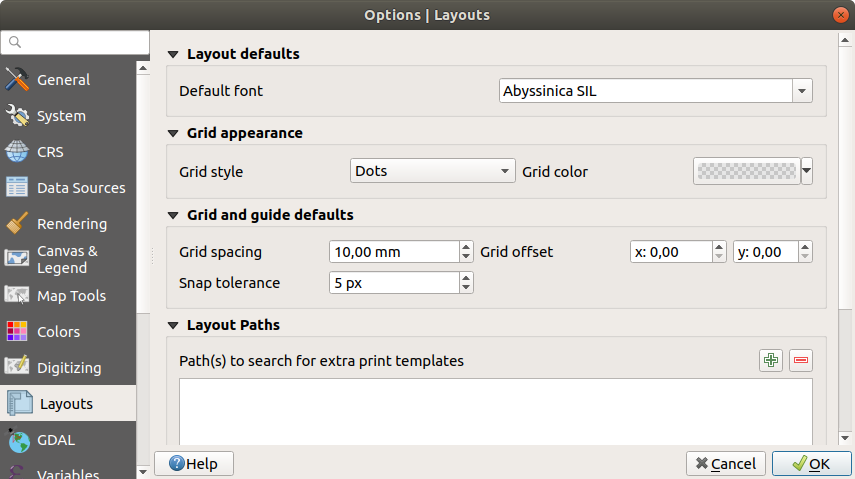Click the Help button
Image resolution: width=855 pixels, height=479 pixels.
click(193, 464)
